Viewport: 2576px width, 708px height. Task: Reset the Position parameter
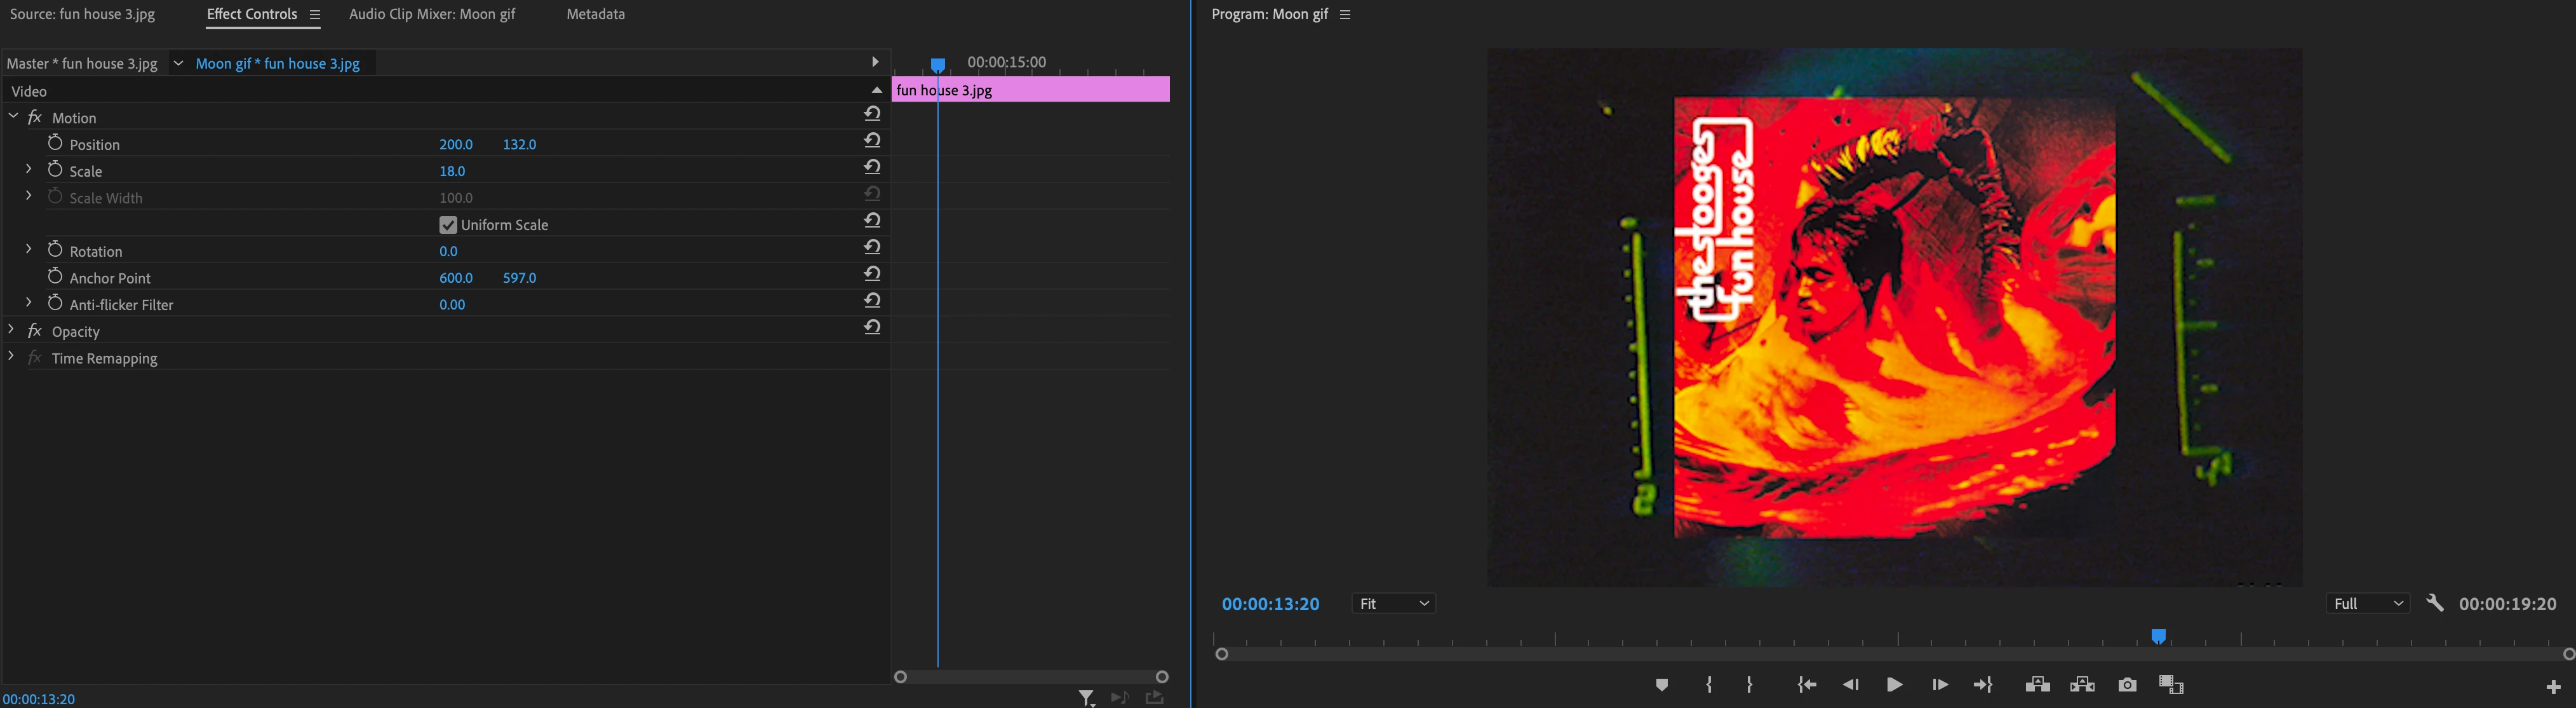(x=872, y=141)
